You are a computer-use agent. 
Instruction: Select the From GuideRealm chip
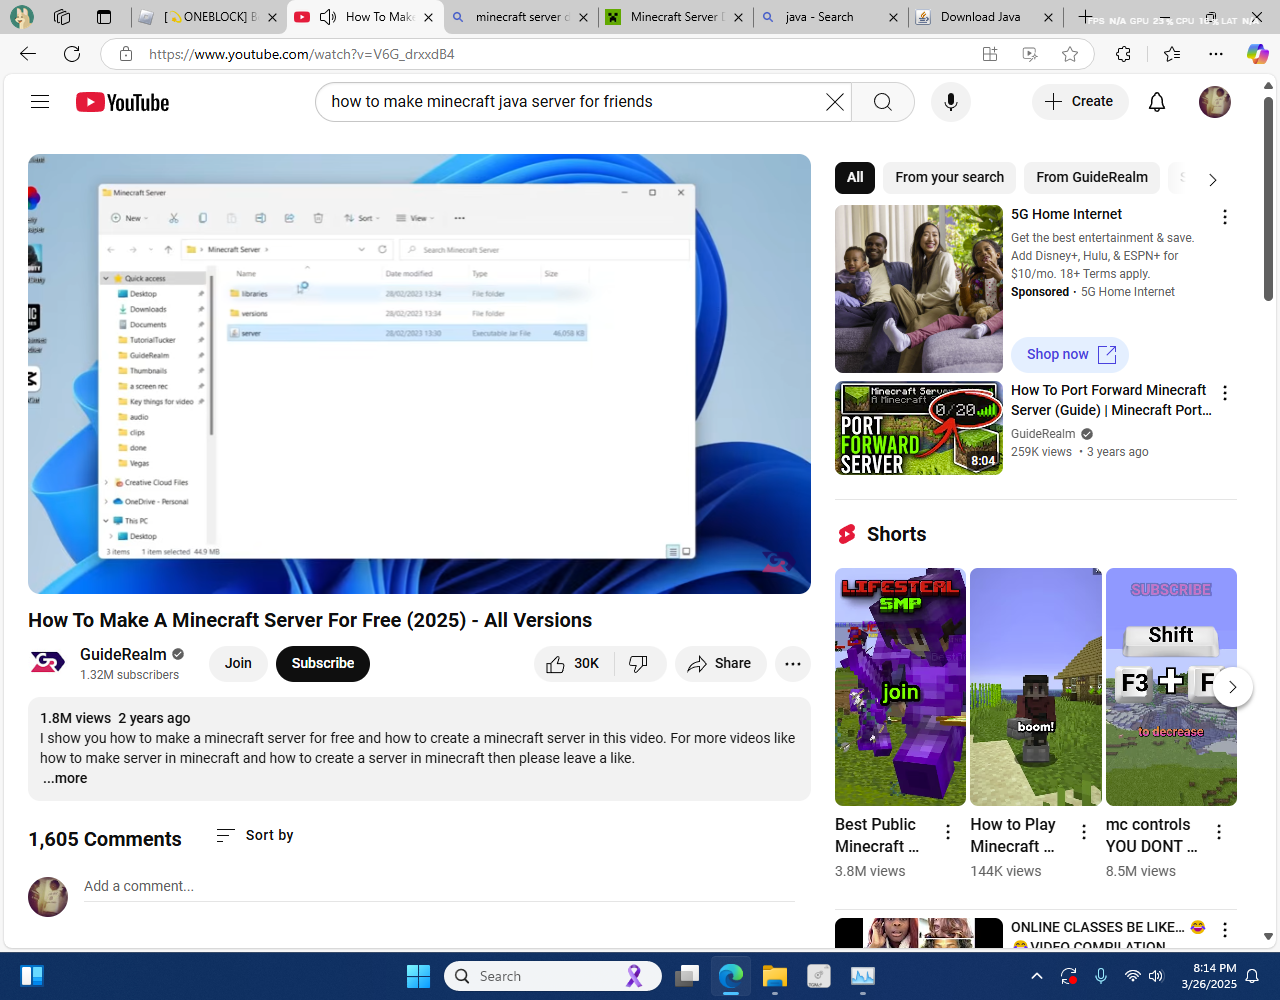point(1092,177)
